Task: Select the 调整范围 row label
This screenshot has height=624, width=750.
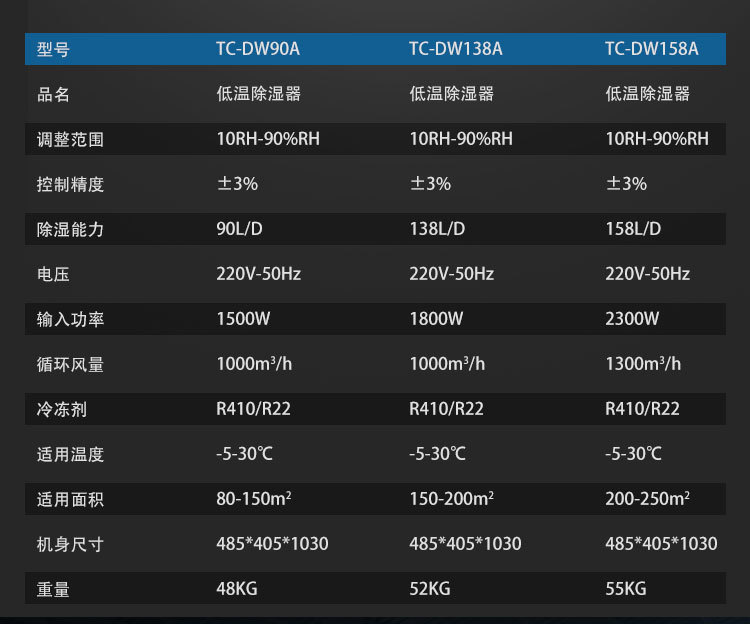Action: [70, 139]
